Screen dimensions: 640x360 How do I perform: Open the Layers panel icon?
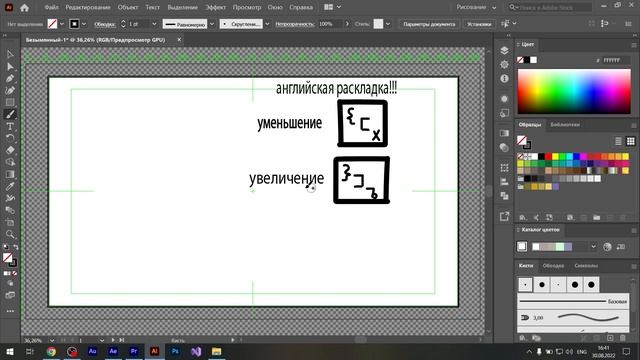point(504,50)
